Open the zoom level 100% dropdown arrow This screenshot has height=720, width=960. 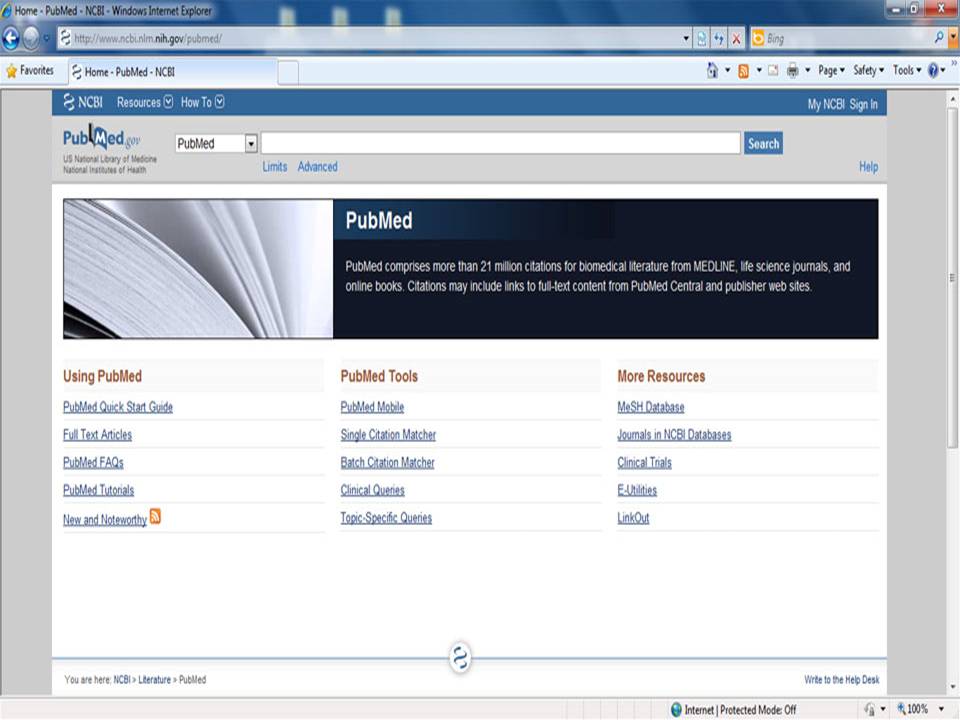click(941, 709)
